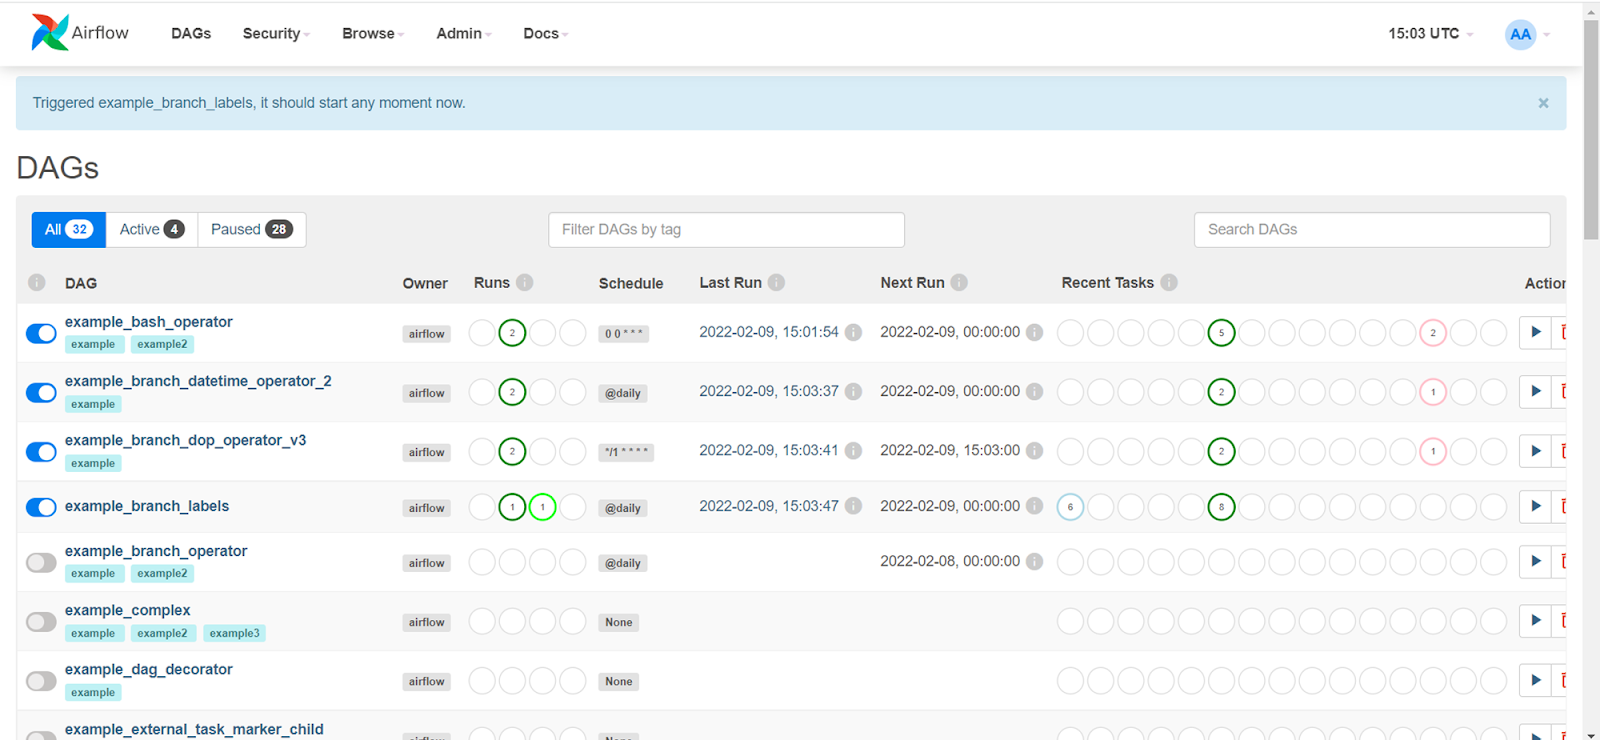The height and width of the screenshot is (740, 1600).
Task: Open the Security dropdown menu
Action: [x=276, y=33]
